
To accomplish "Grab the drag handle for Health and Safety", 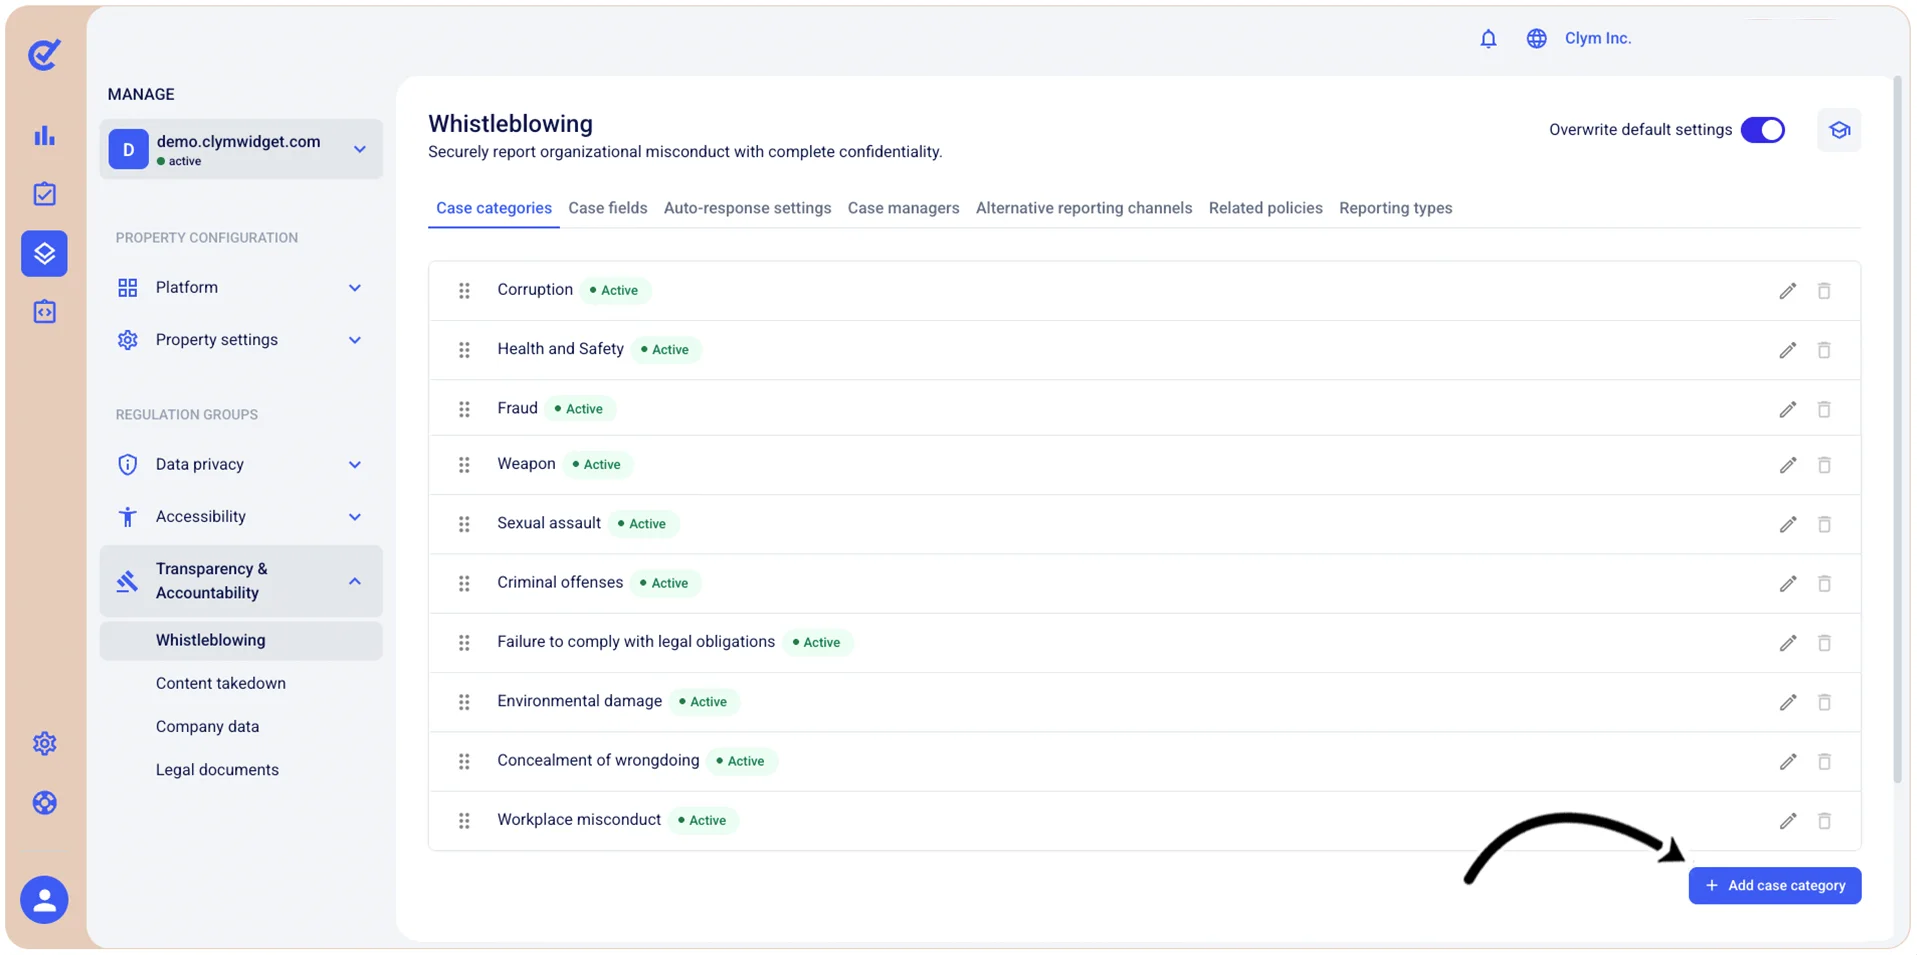I will [464, 350].
